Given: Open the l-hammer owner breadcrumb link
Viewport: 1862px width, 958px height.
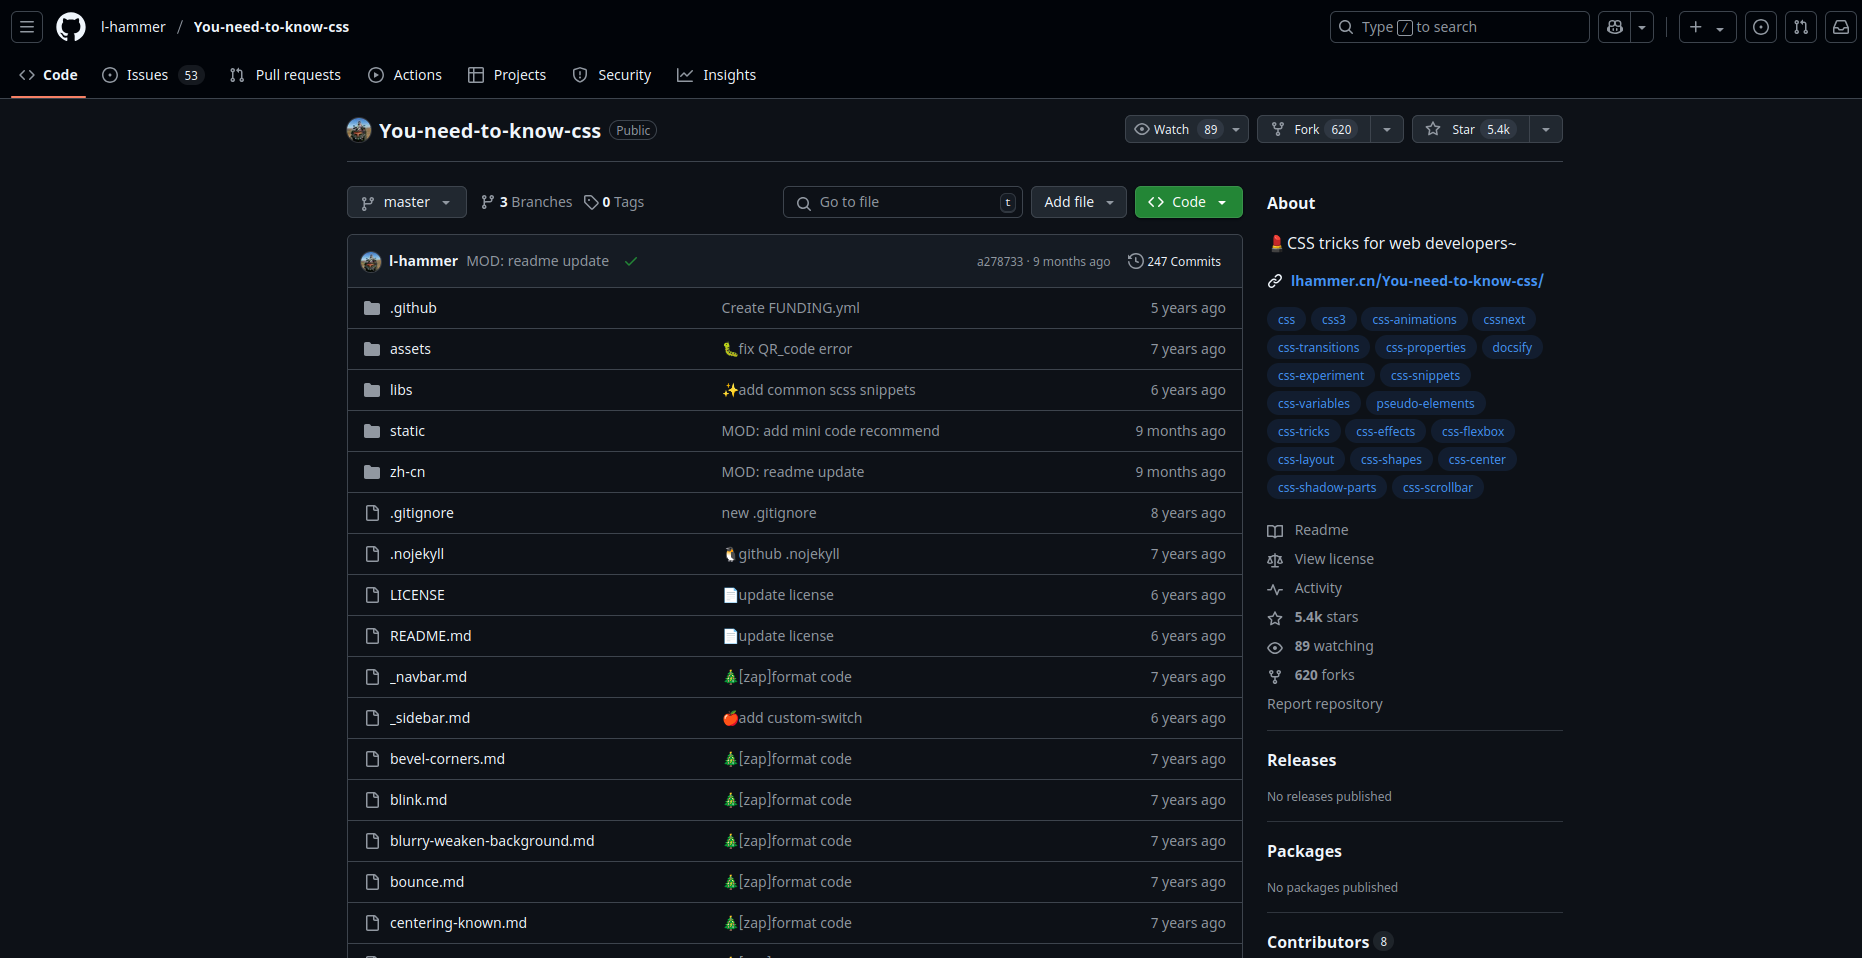Looking at the screenshot, I should pyautogui.click(x=133, y=27).
